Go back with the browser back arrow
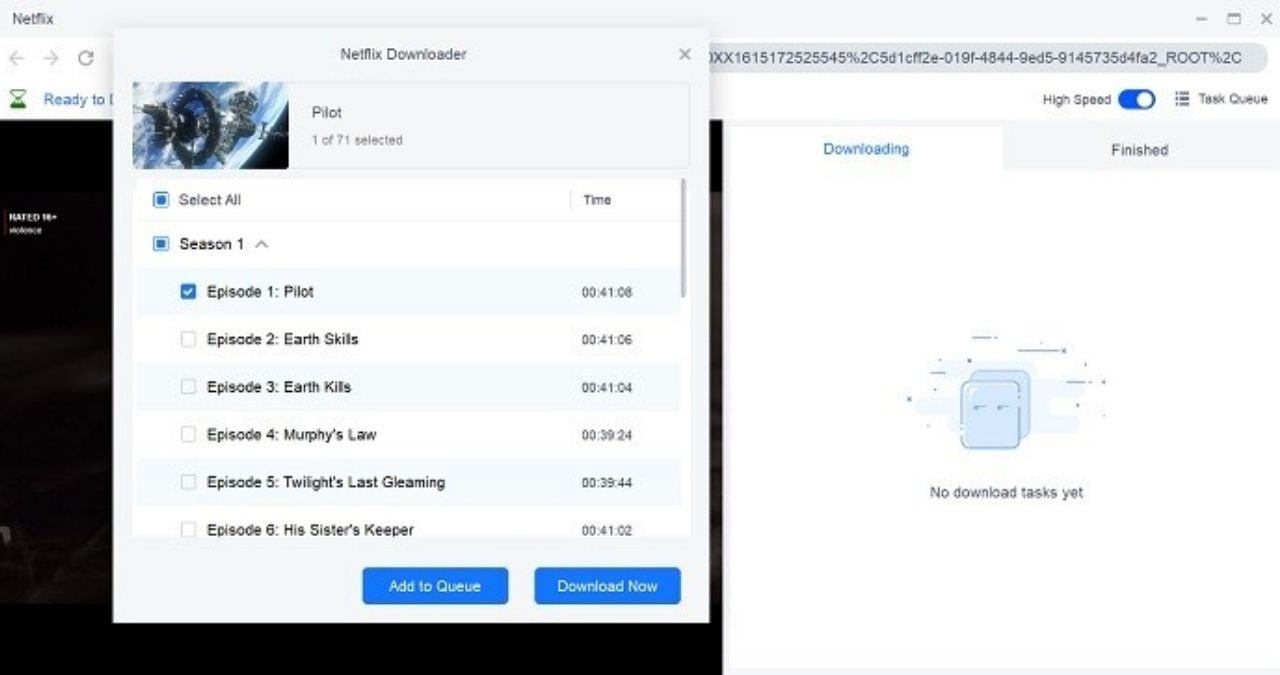Image resolution: width=1280 pixels, height=675 pixels. point(16,58)
